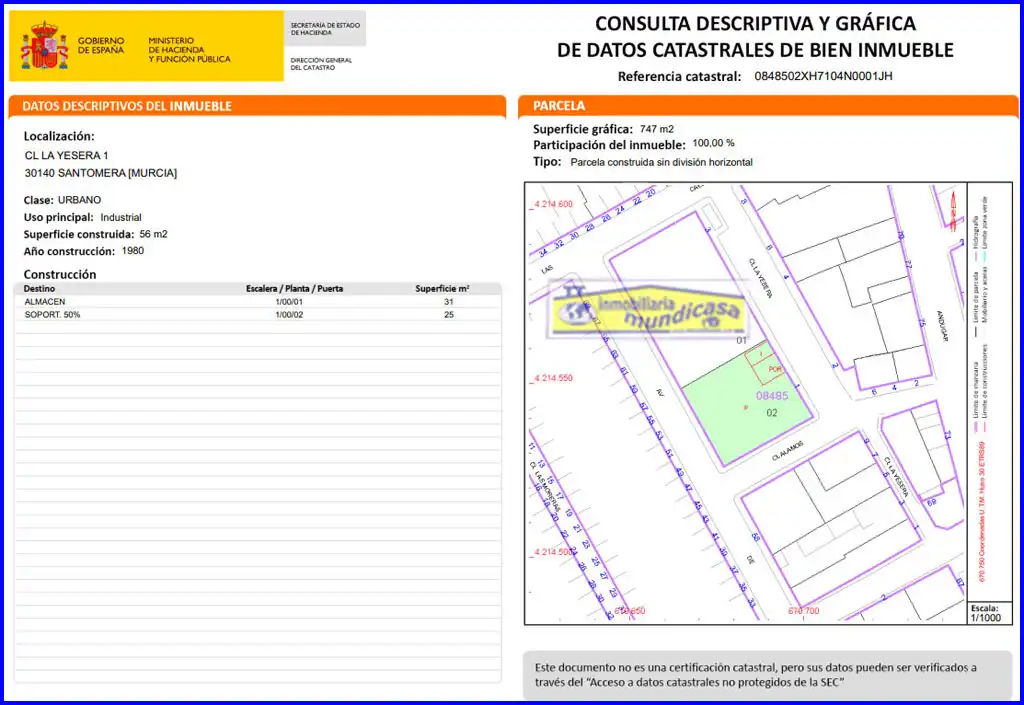
Task: Click participation value "100,00 %"
Action: 713,143
